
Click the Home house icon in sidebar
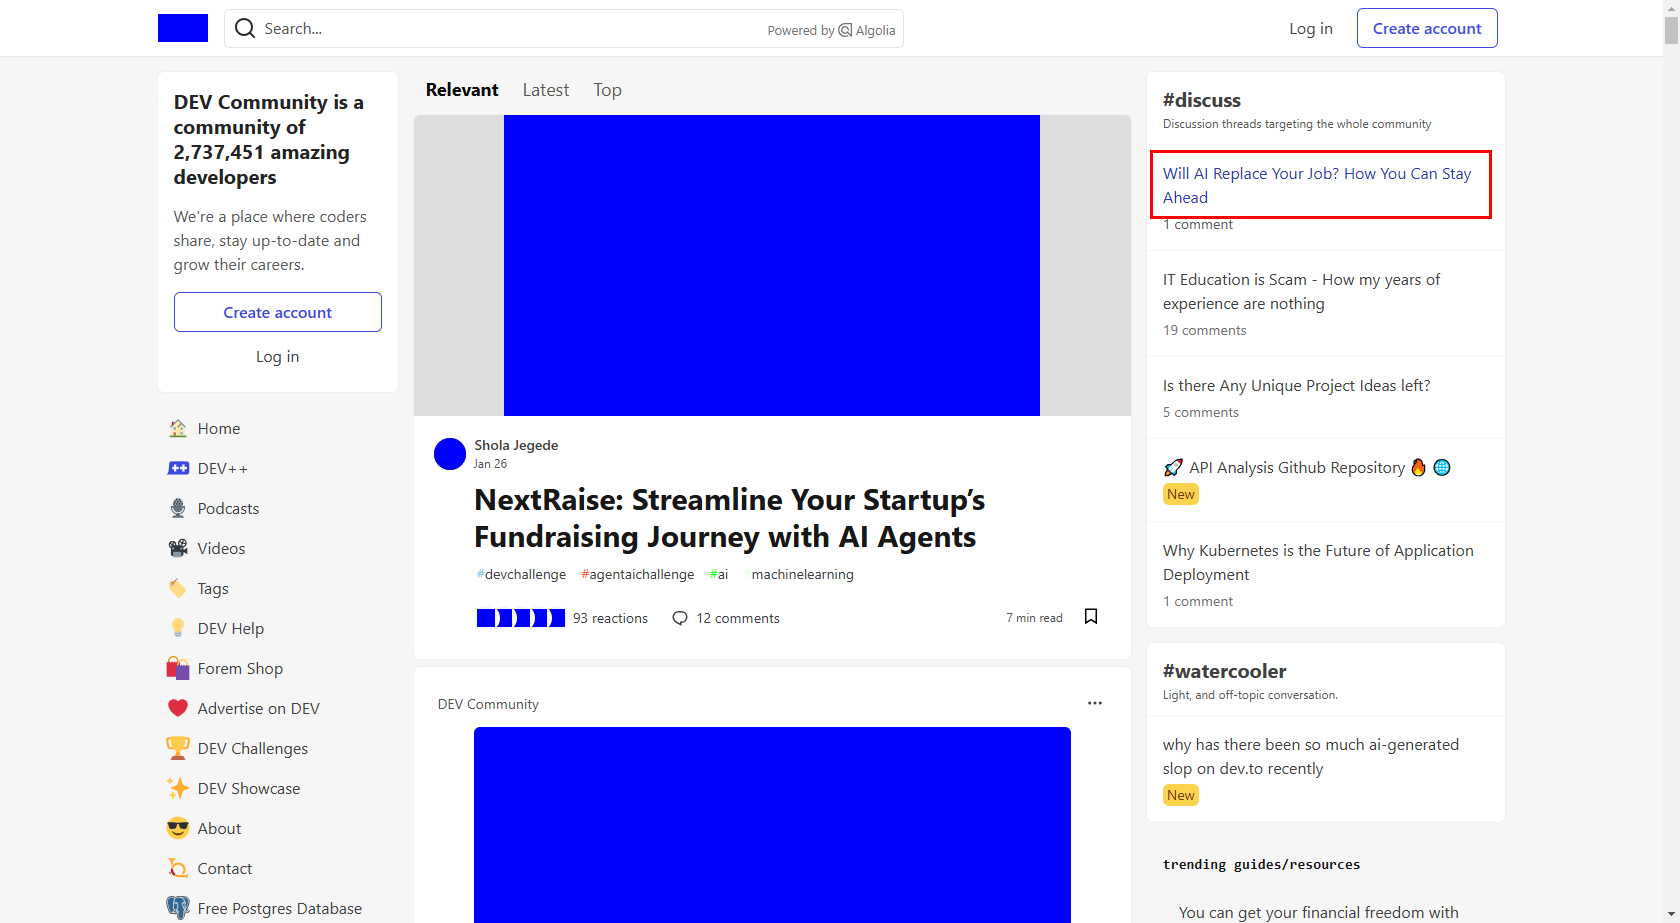pyautogui.click(x=178, y=428)
